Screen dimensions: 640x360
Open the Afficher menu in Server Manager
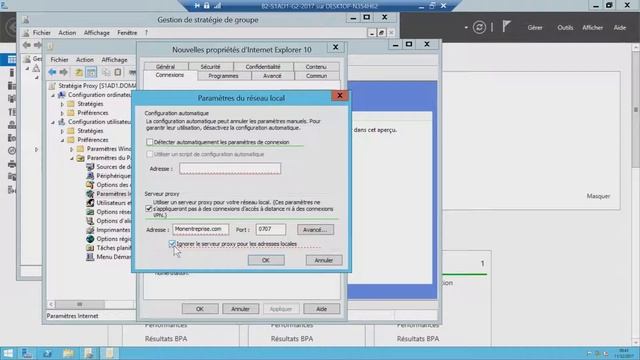(x=592, y=28)
